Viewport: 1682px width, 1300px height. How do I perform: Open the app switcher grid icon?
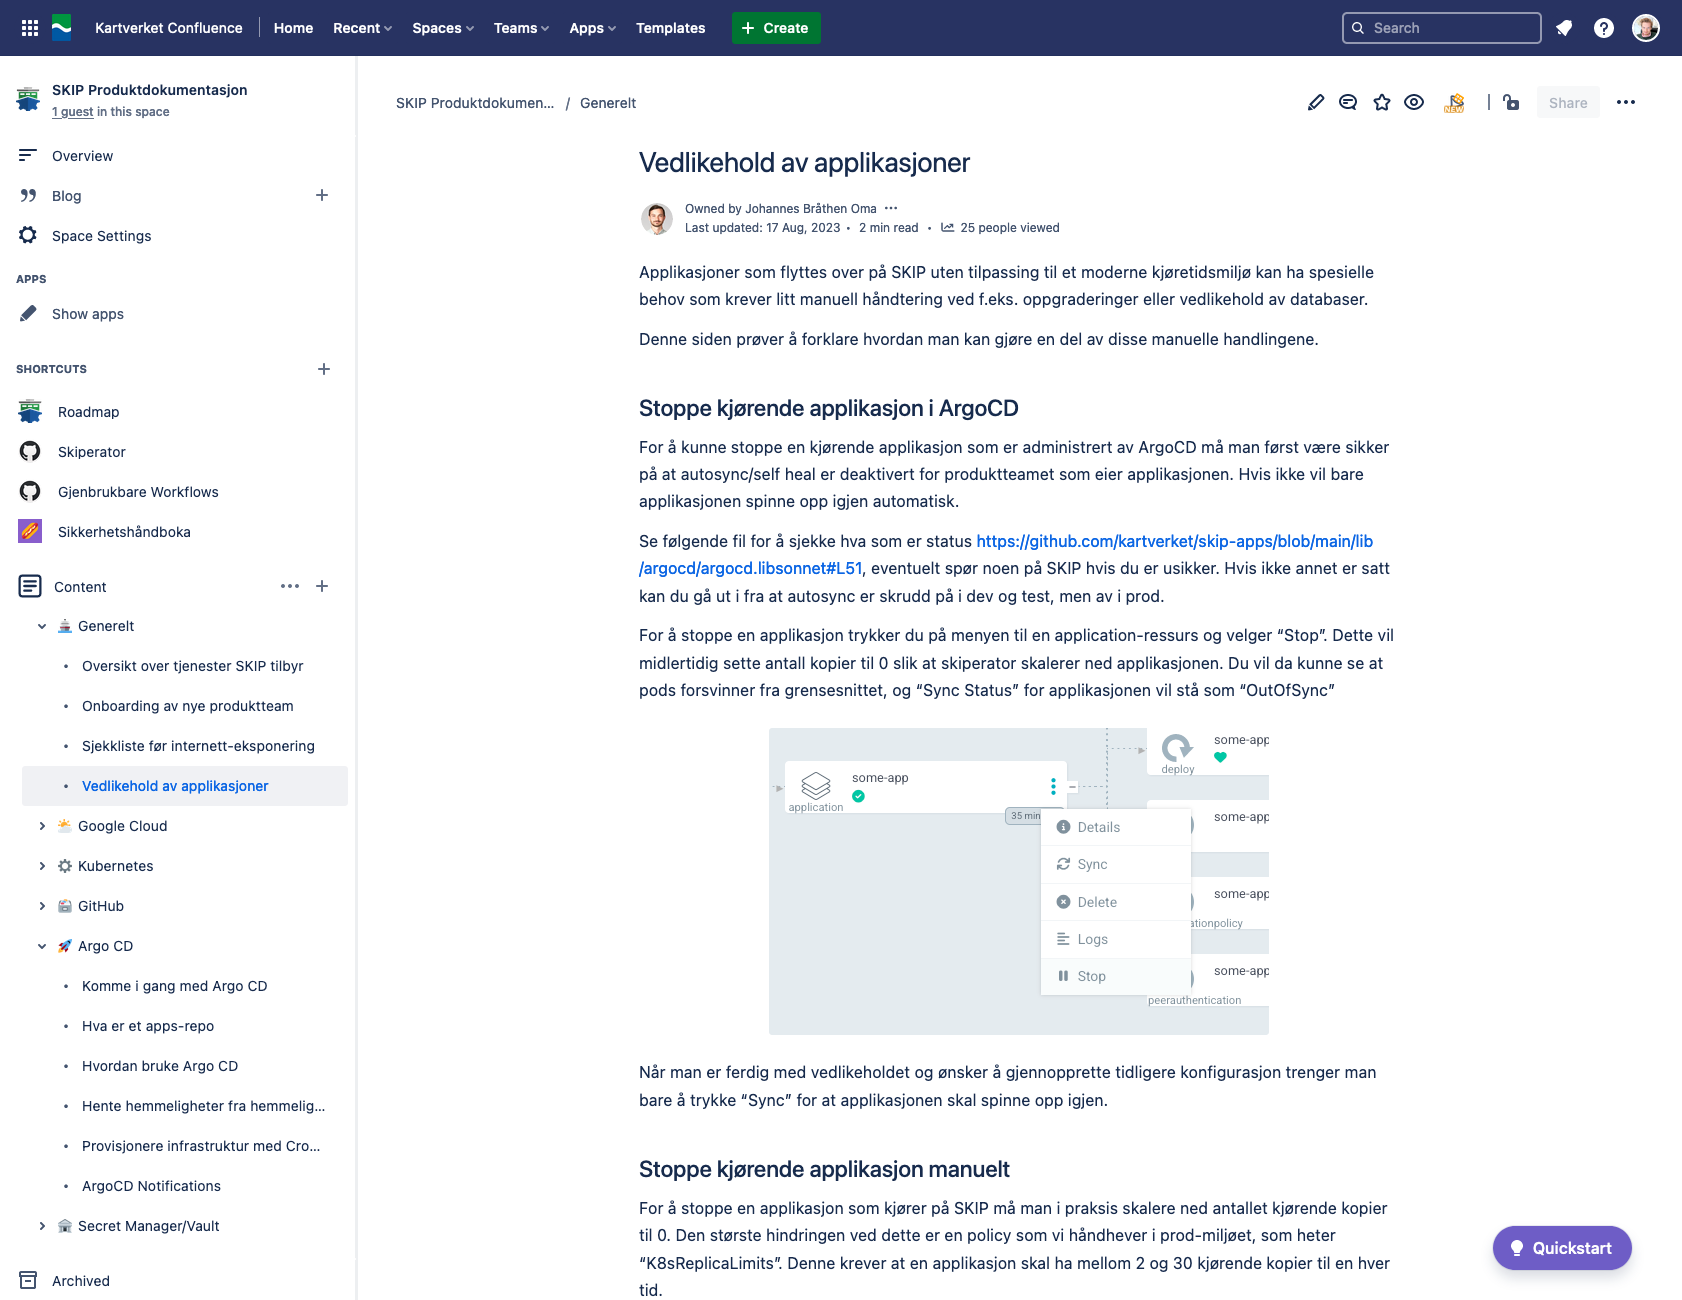pos(30,28)
